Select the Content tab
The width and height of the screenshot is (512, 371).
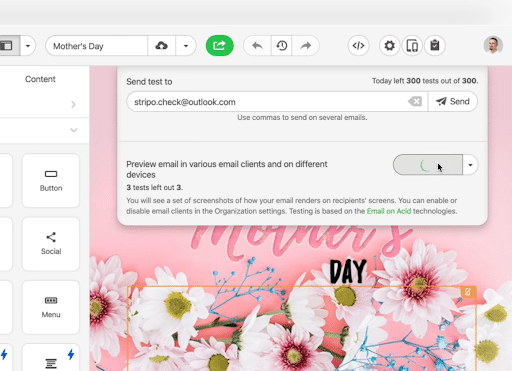[x=40, y=79]
